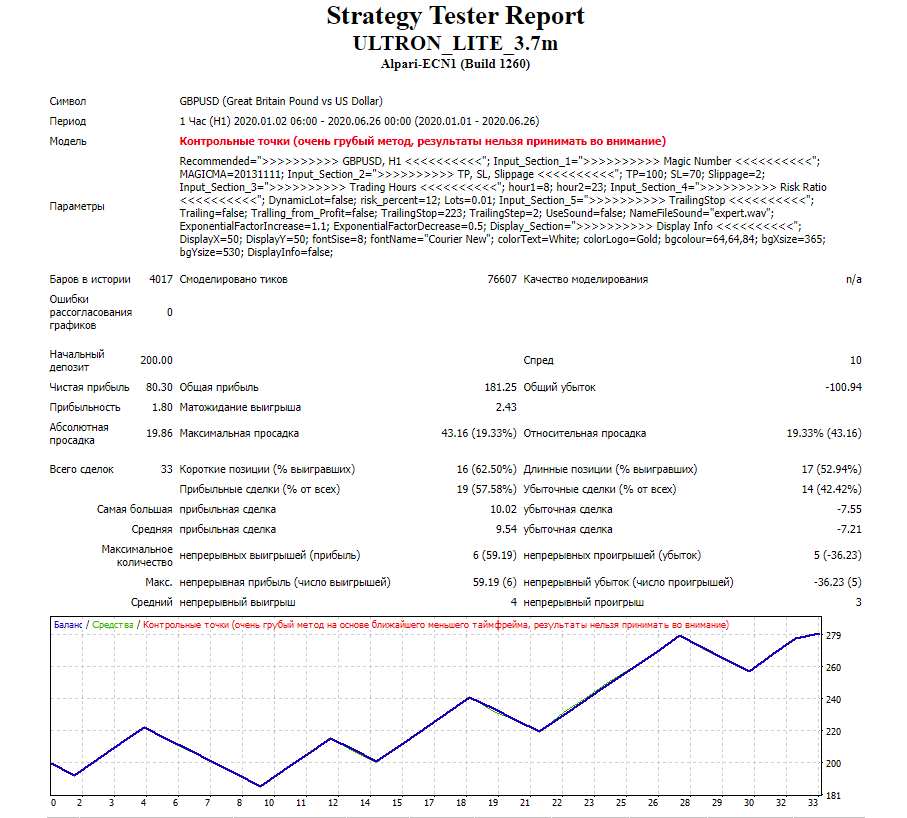The image size is (907, 818).
Task: Click the Alpari-ECN1 build subtitle
Action: click(x=455, y=64)
